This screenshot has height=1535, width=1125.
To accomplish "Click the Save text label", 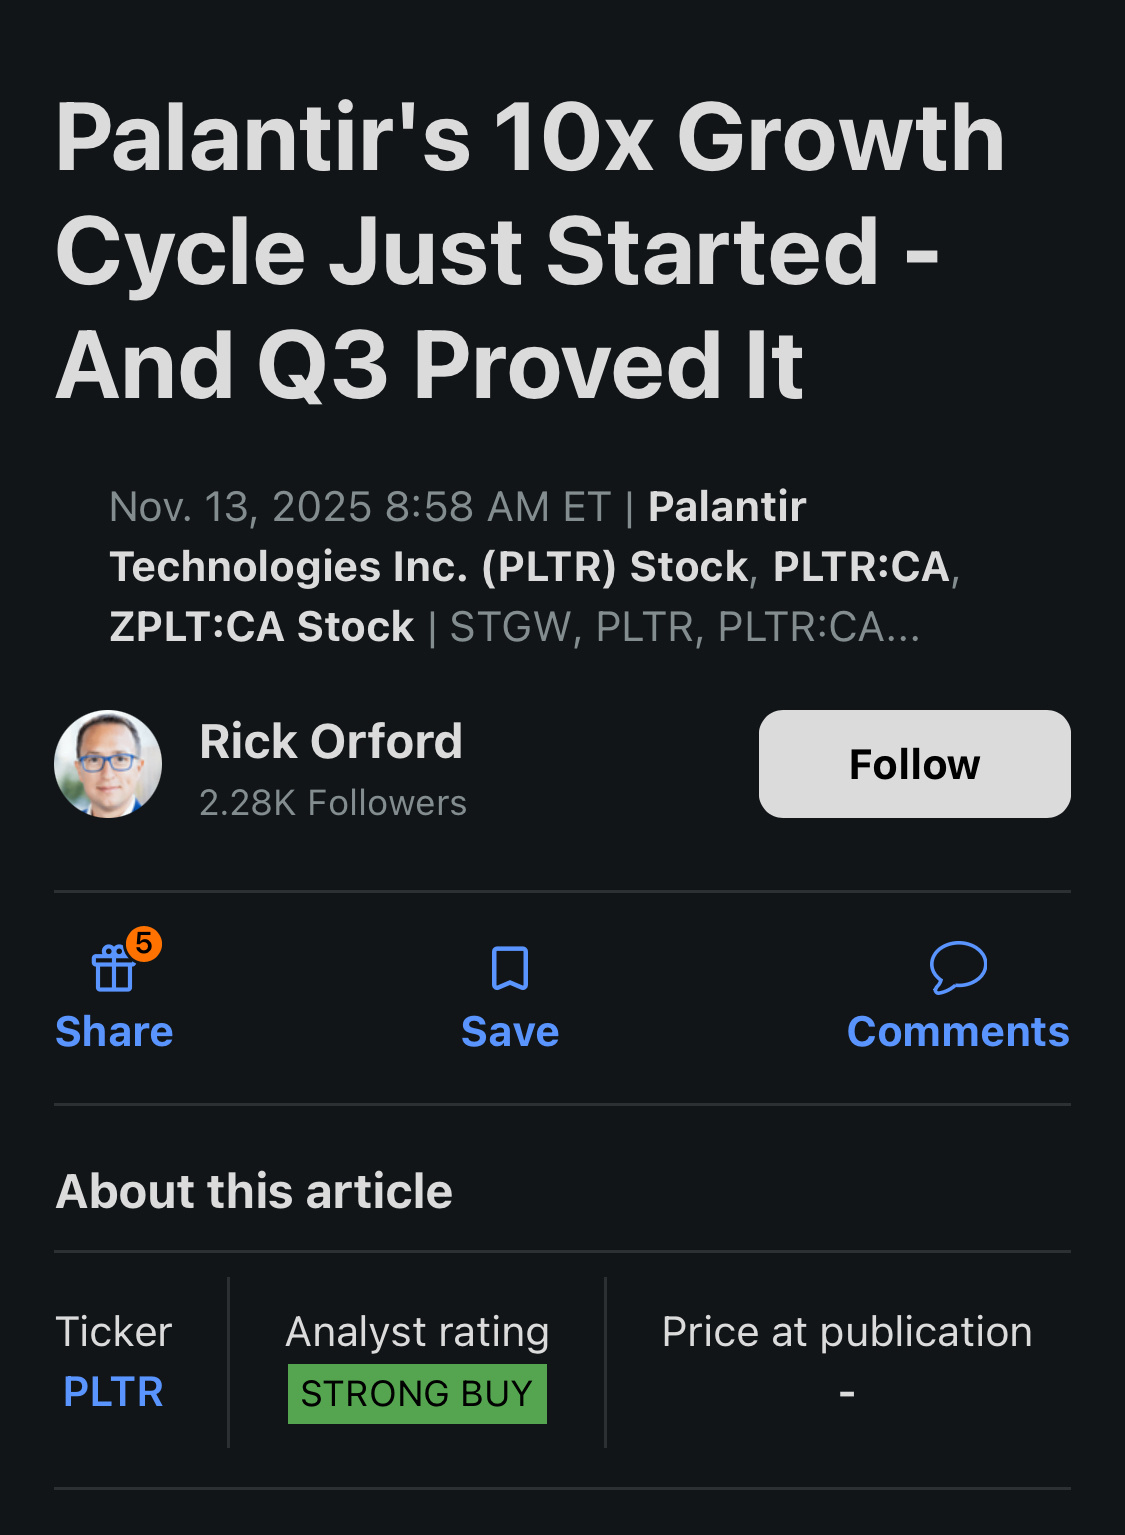I will (x=510, y=1032).
